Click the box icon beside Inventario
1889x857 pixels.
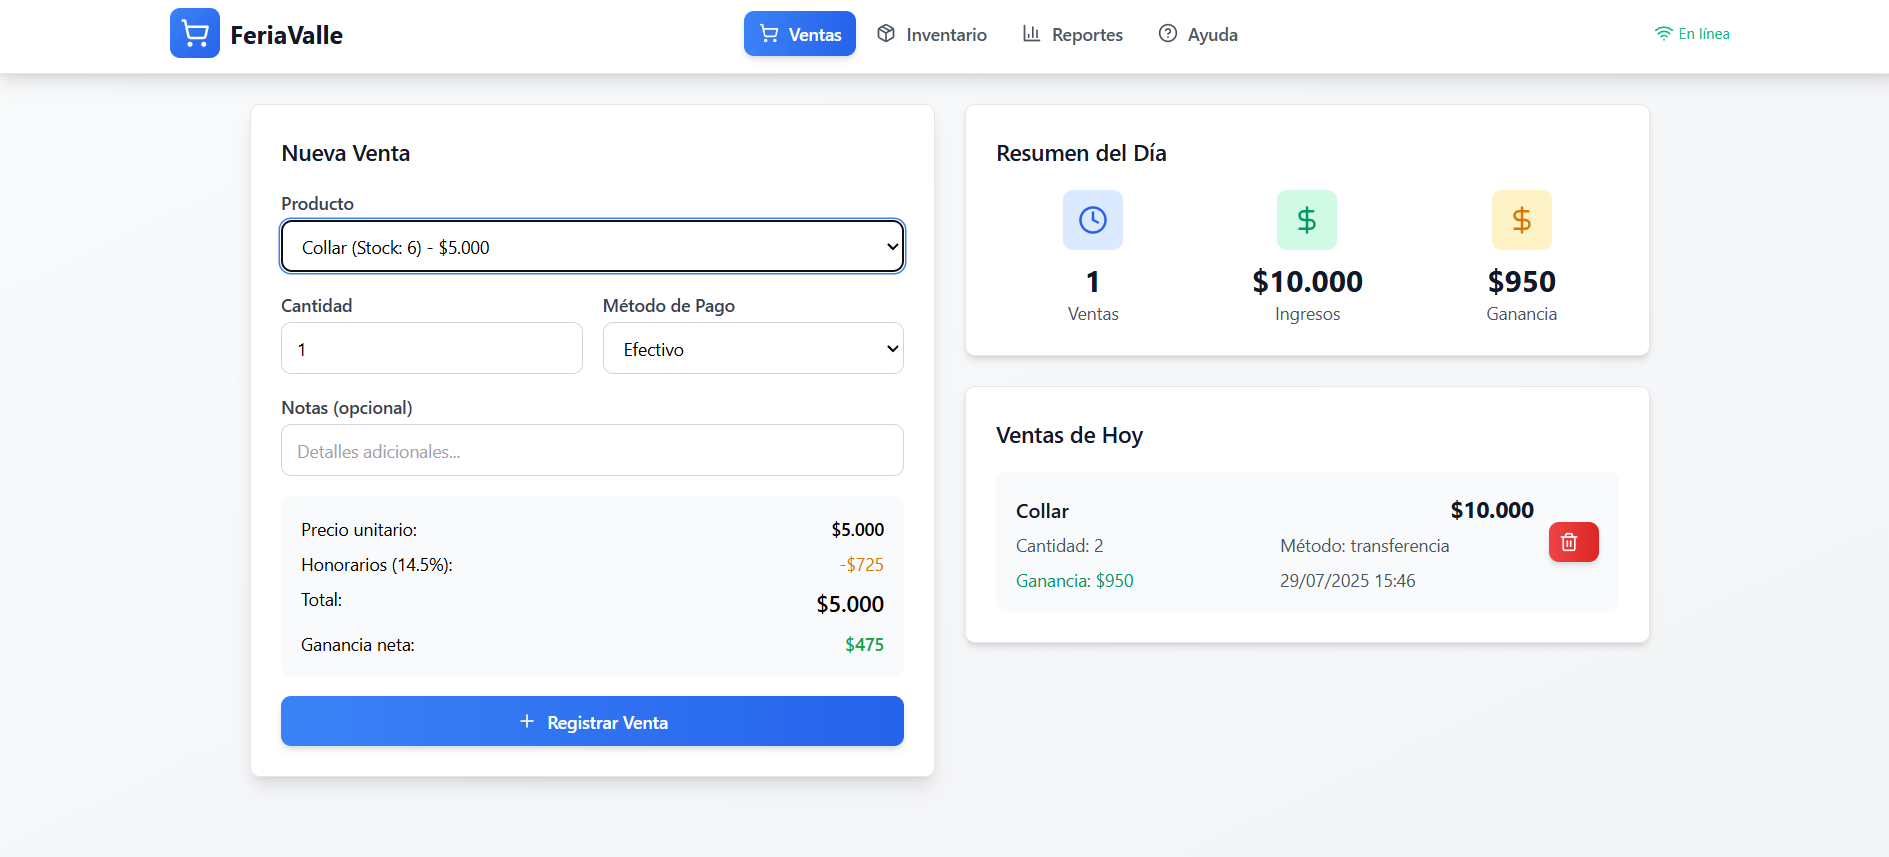[x=886, y=34]
